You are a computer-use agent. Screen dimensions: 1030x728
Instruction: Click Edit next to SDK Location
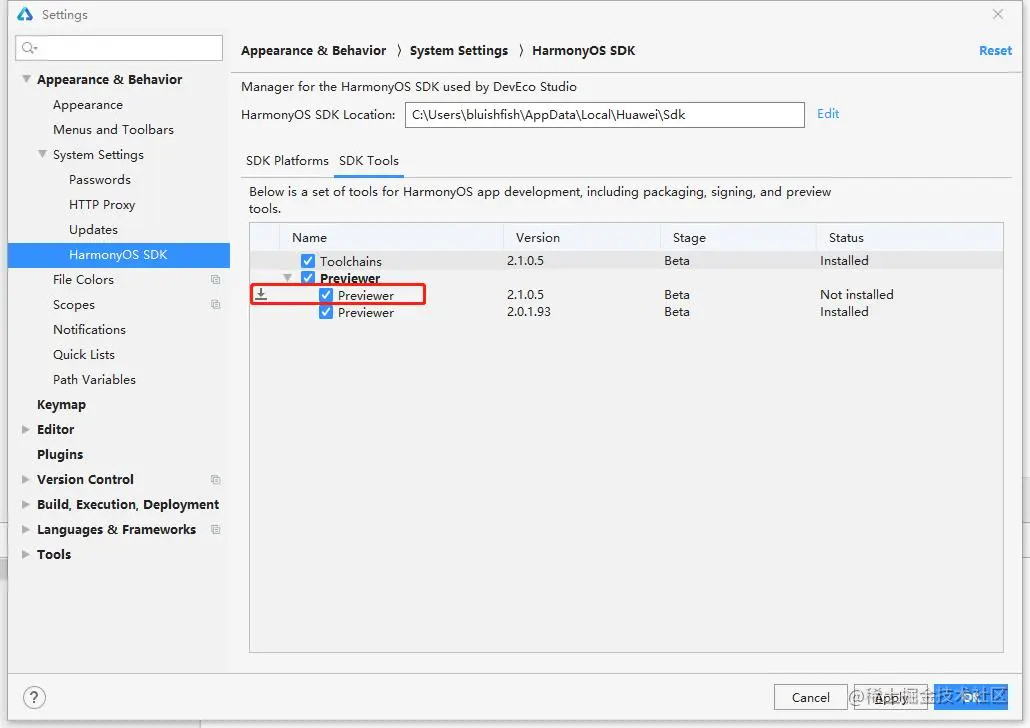point(828,114)
